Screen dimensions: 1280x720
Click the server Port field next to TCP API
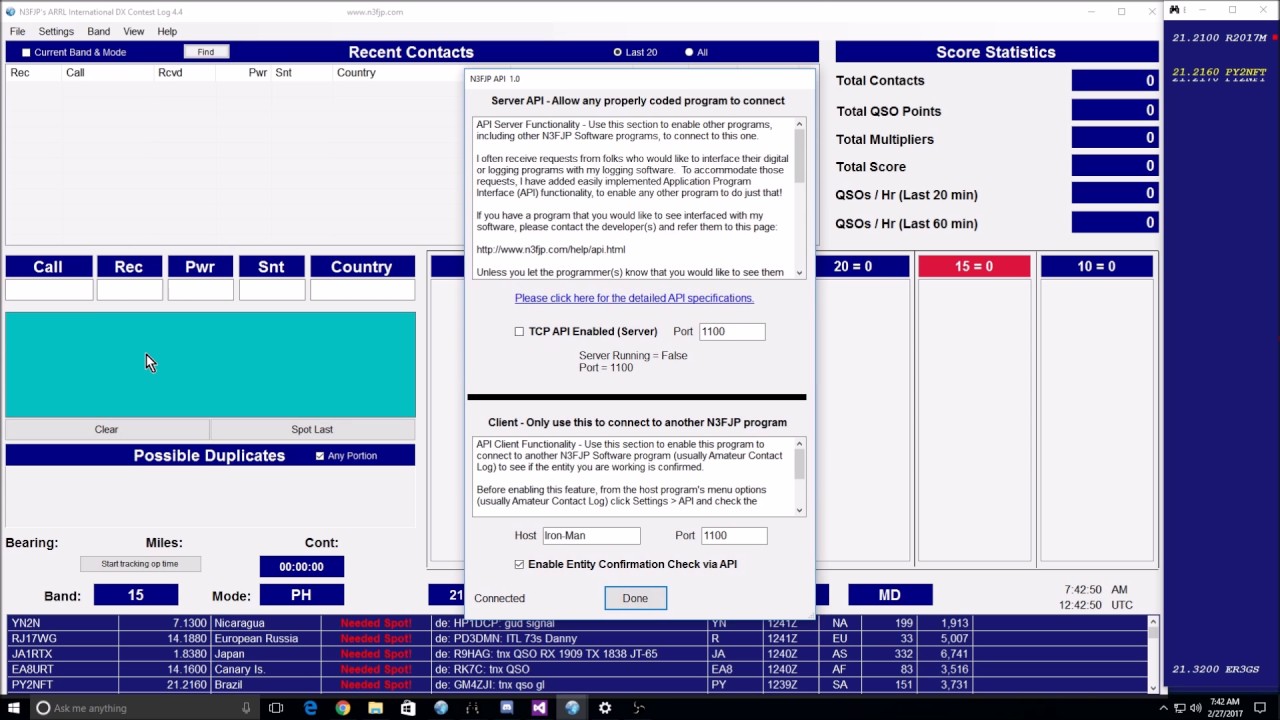click(x=732, y=331)
